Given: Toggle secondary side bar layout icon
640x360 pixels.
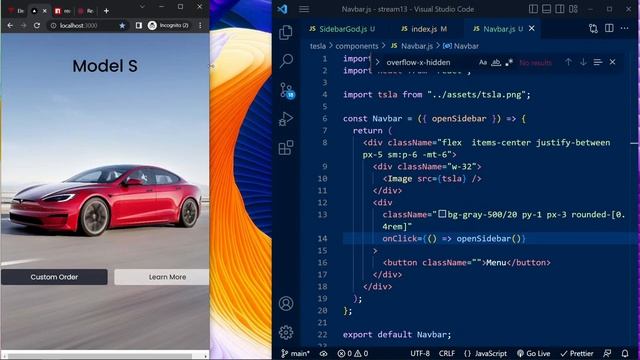Looking at the screenshot, I should point(560,9).
